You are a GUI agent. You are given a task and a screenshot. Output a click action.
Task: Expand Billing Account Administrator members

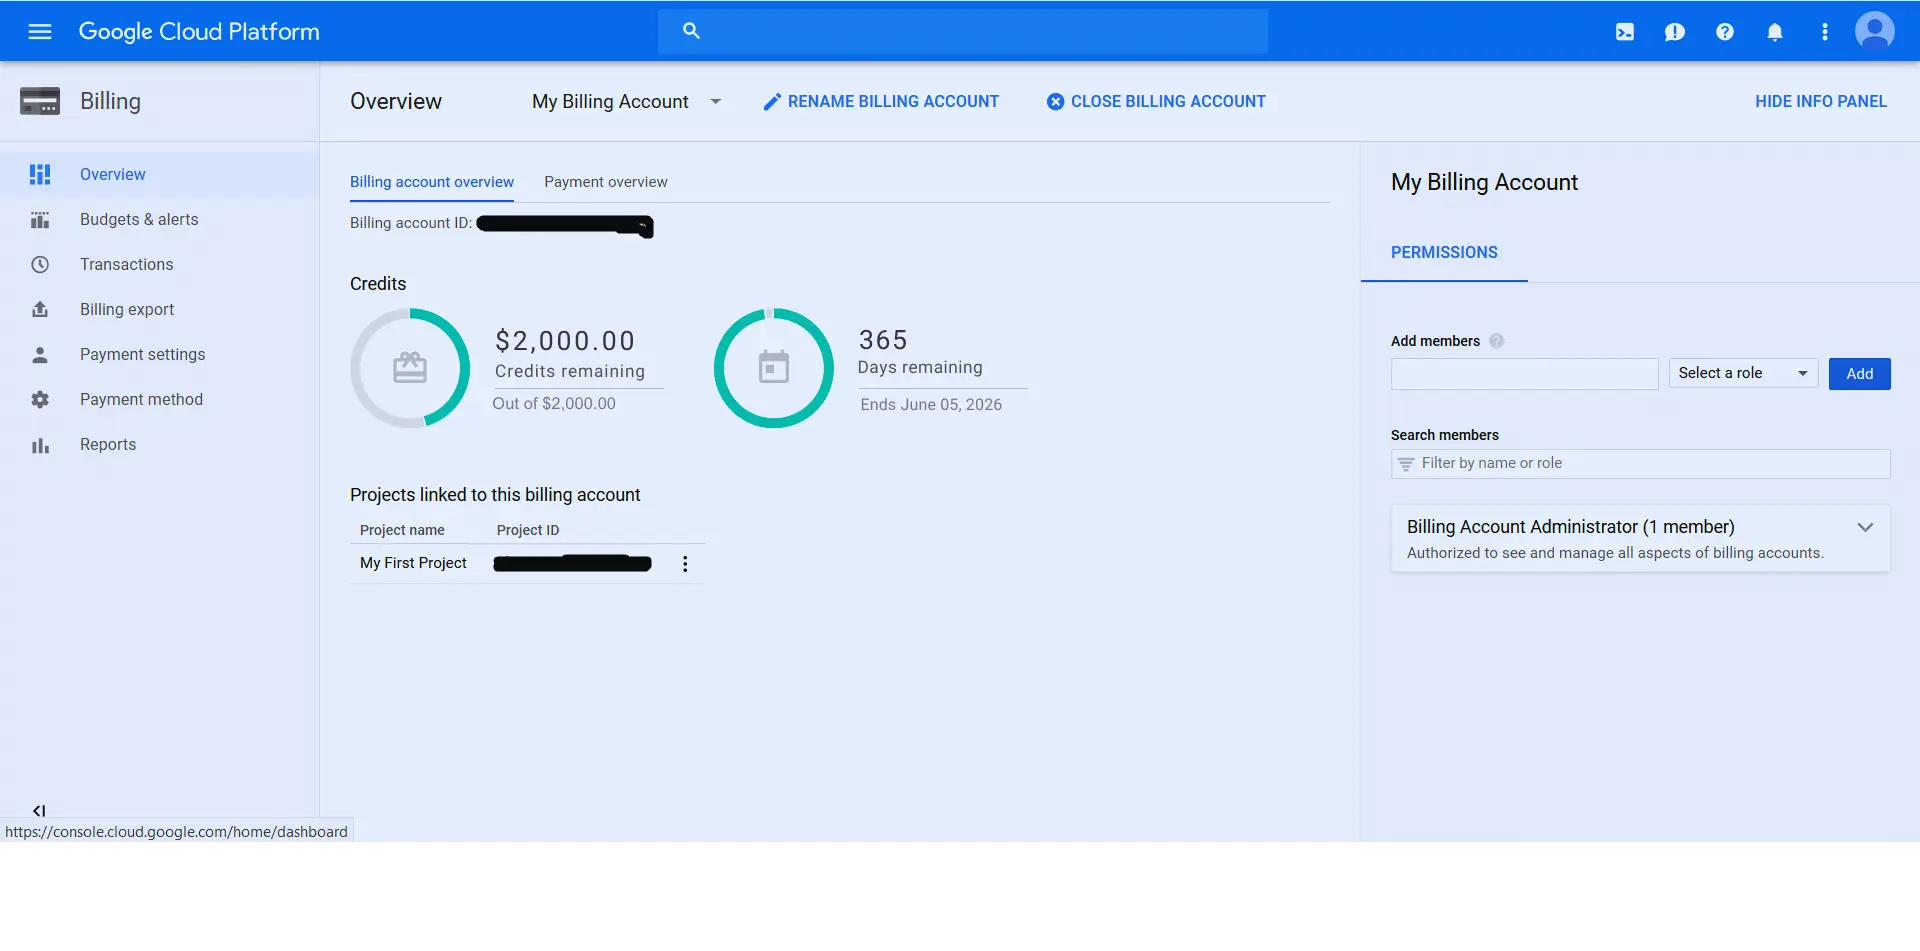pos(1865,527)
